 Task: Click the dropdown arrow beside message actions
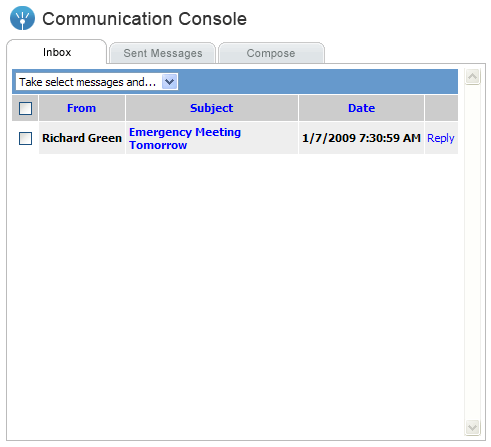(170, 82)
